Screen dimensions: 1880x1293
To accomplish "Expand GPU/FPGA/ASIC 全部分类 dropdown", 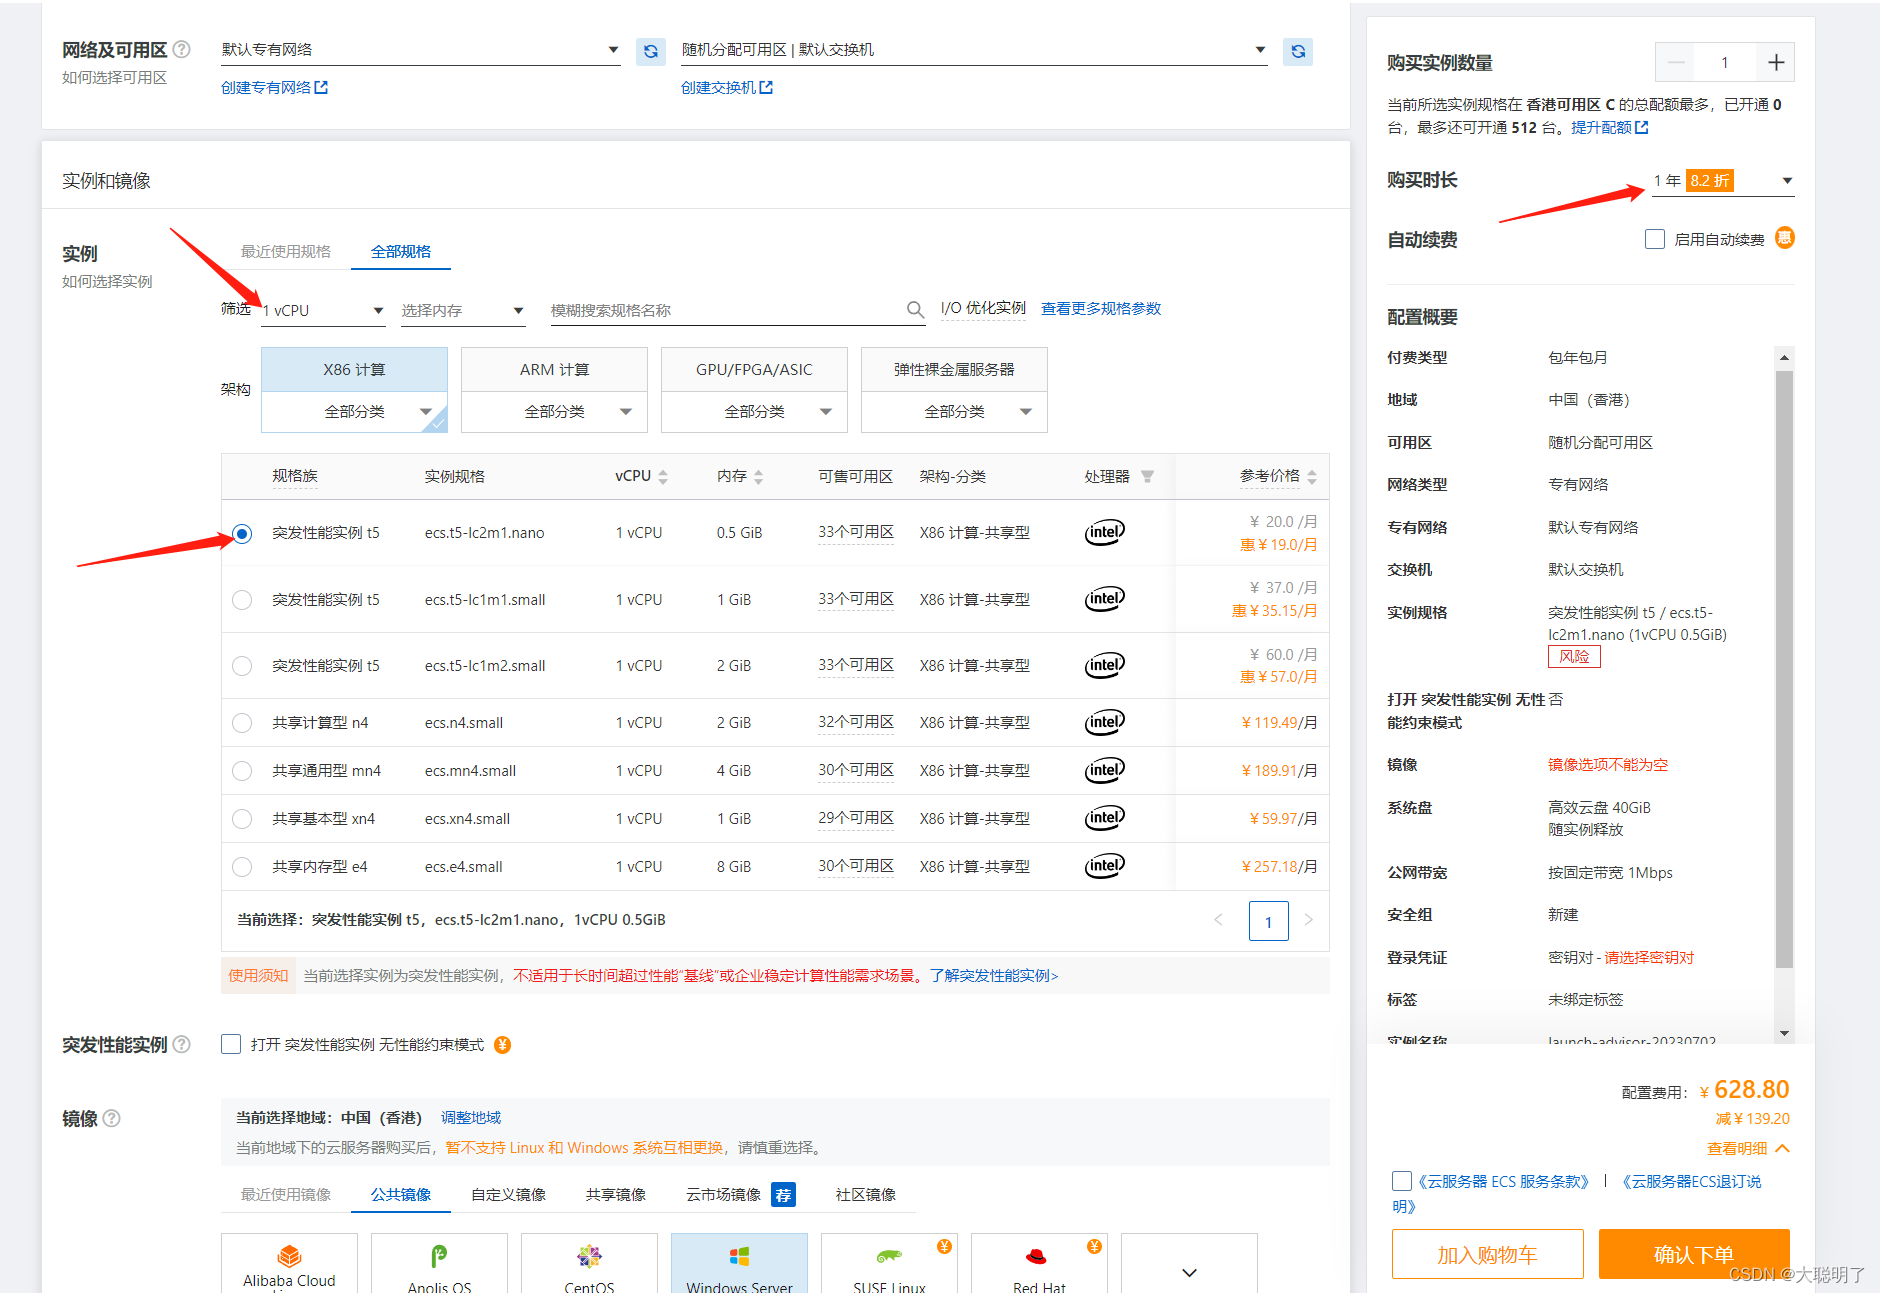I will (754, 412).
